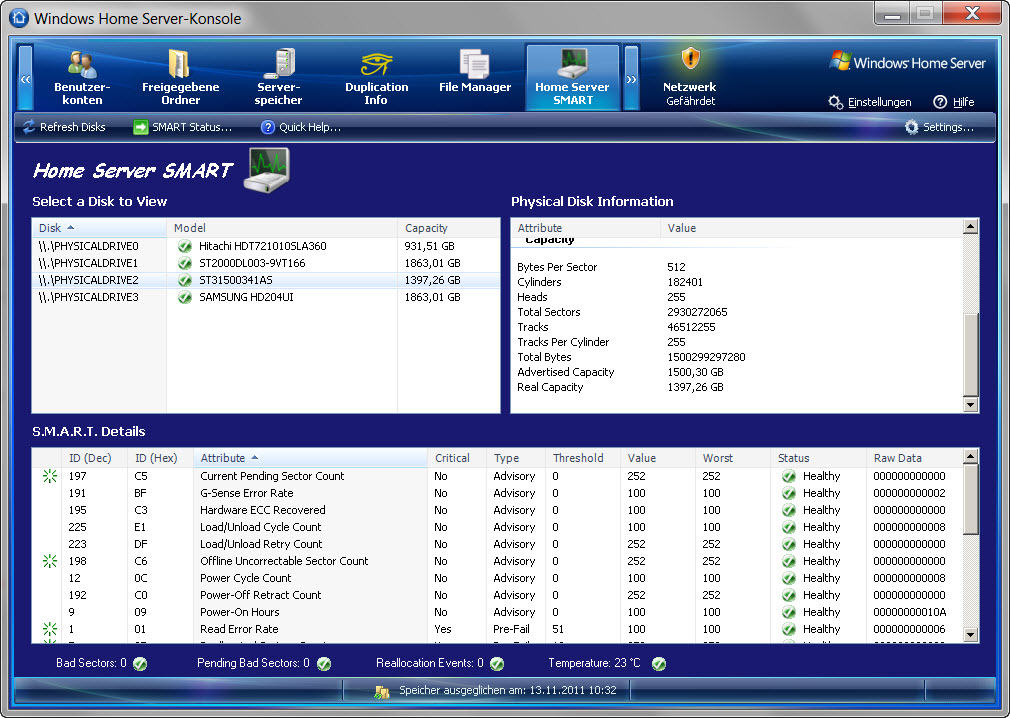Click the SAMSUNG HD204UI health icon
Screen dimensions: 1010x718
pyautogui.click(x=185, y=297)
